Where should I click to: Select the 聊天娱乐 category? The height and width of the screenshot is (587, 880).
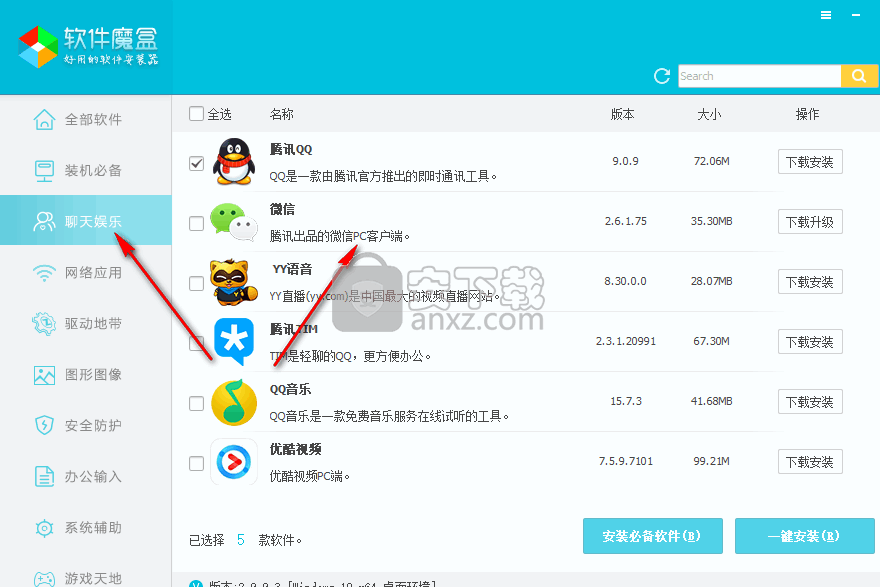coord(85,221)
